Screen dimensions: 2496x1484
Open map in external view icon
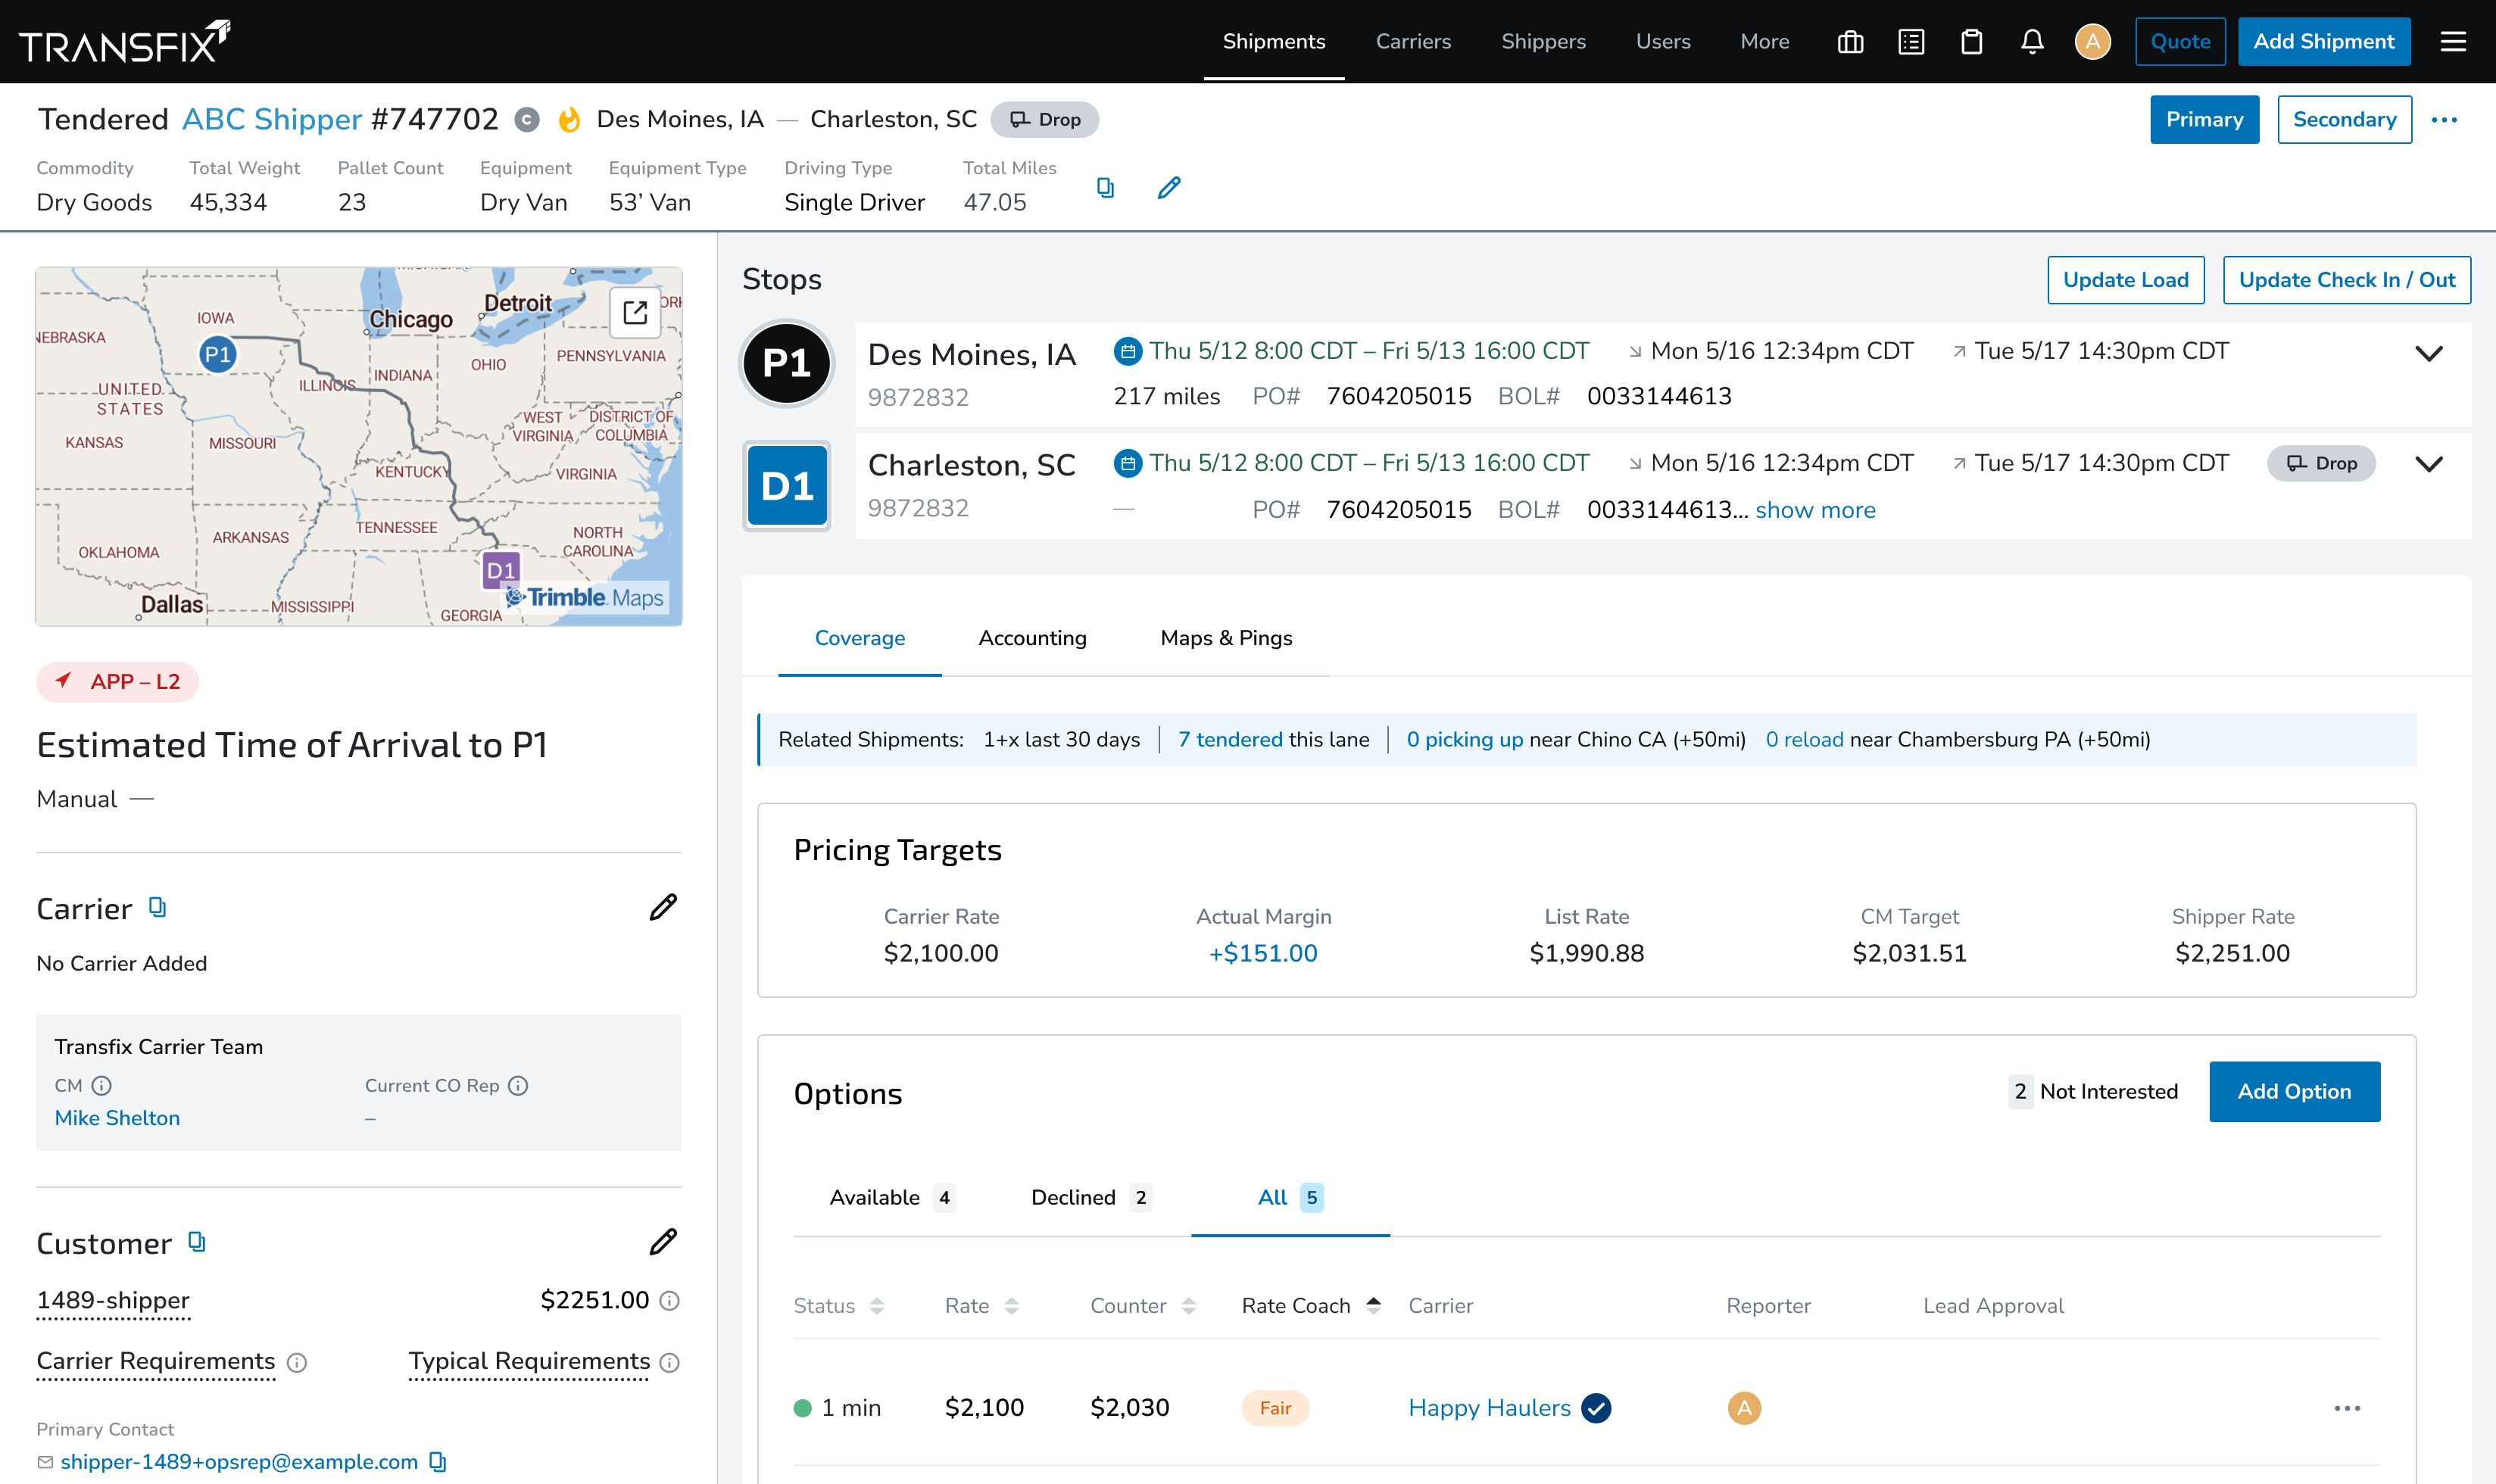point(634,313)
